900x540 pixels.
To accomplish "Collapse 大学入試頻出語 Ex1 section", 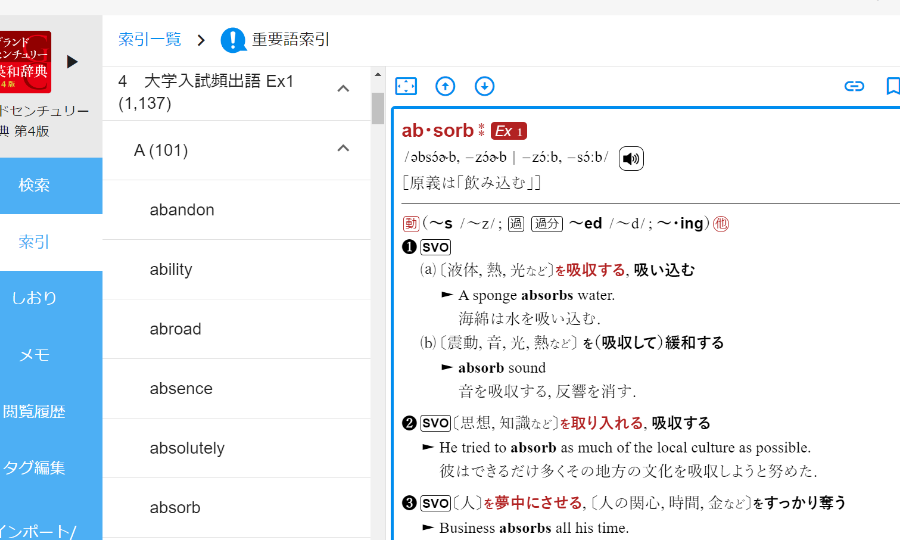I will point(343,88).
